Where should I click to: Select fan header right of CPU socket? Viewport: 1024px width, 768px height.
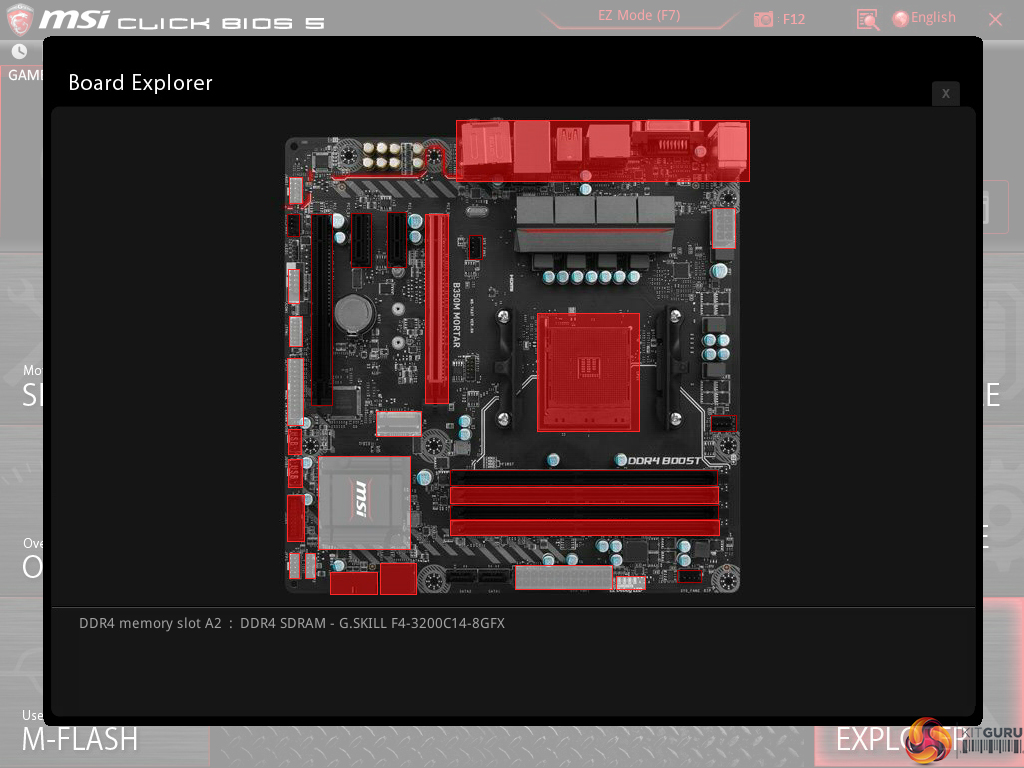723,423
